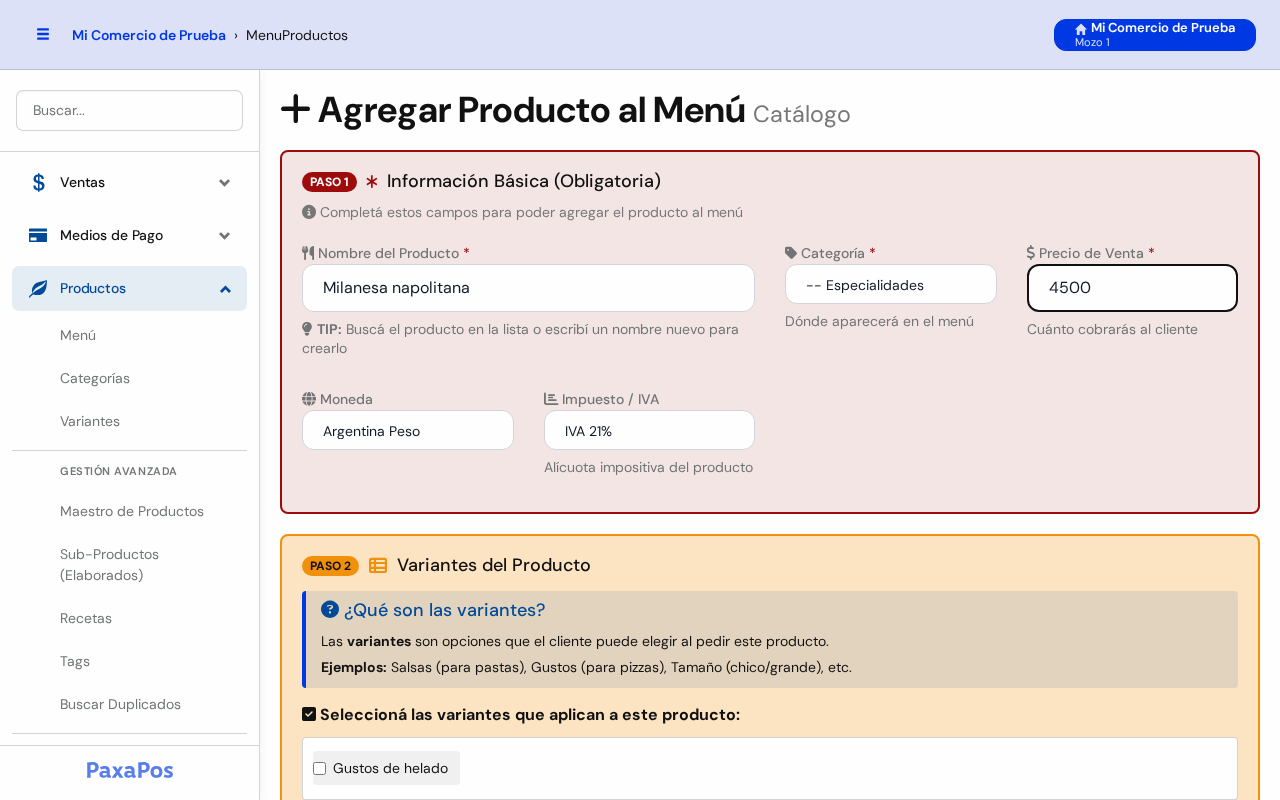The image size is (1280, 800).
Task: Click the Nombre del Producto input field
Action: [x=528, y=288]
